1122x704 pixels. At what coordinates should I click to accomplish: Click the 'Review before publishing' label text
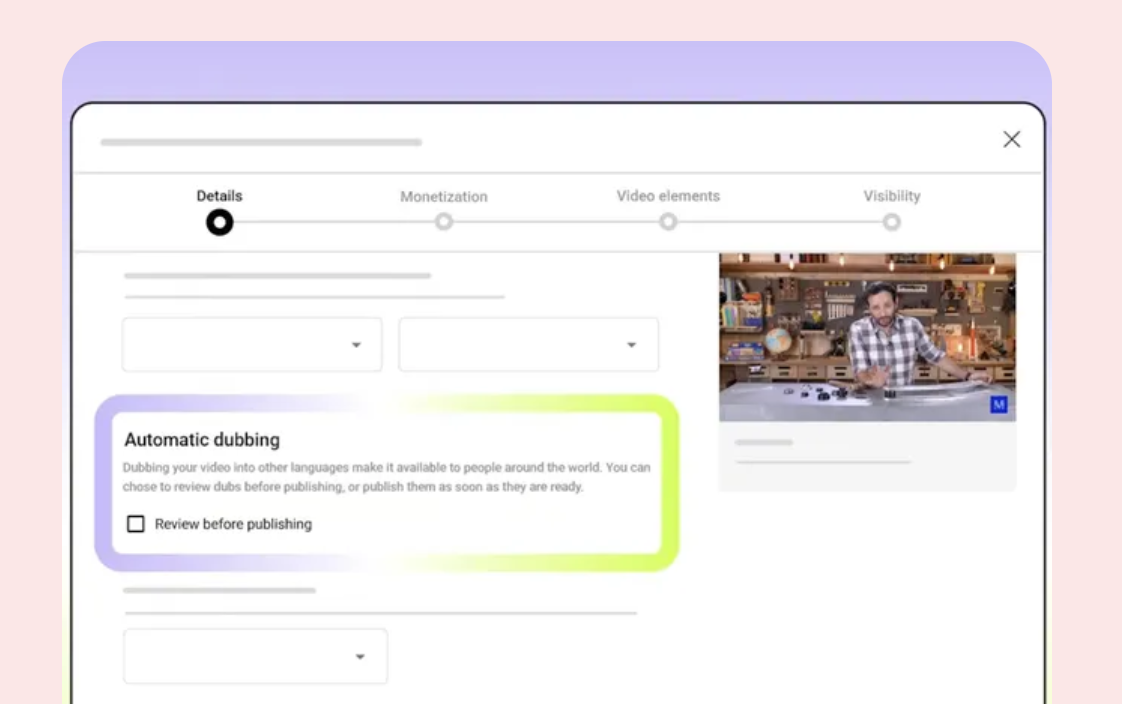click(x=233, y=524)
